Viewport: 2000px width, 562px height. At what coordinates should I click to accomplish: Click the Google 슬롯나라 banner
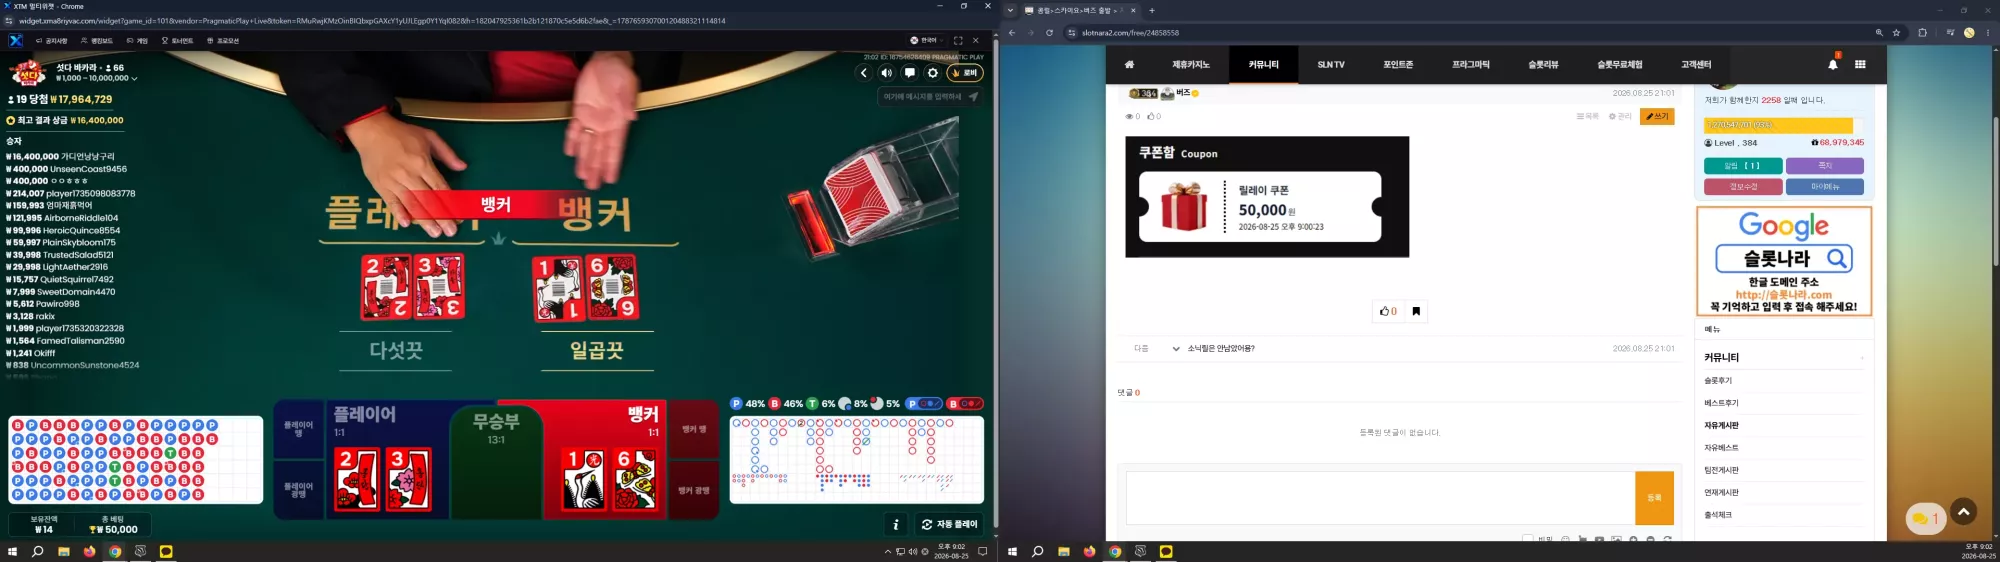pyautogui.click(x=1784, y=261)
